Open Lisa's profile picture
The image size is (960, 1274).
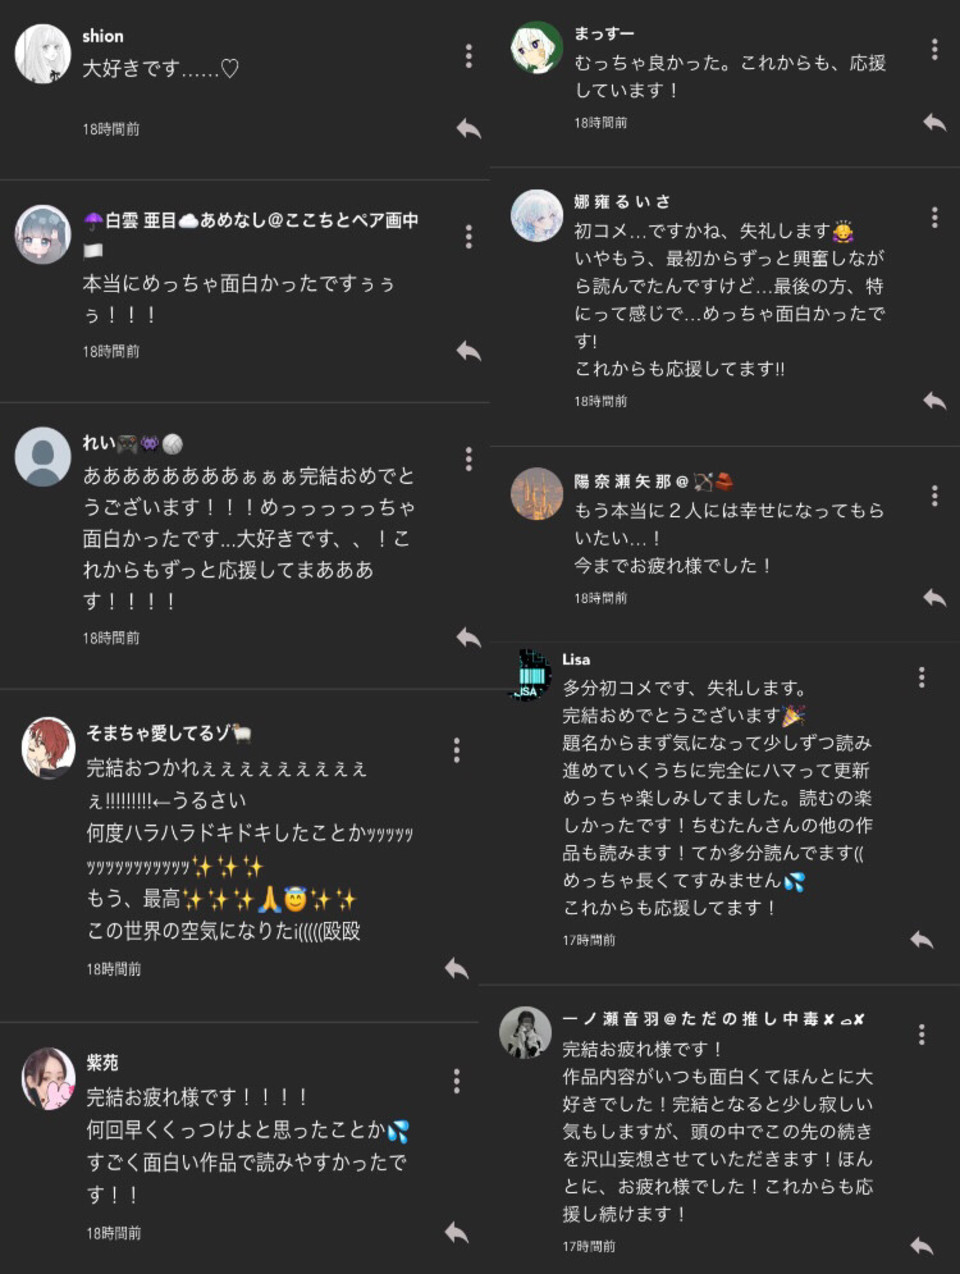click(528, 675)
